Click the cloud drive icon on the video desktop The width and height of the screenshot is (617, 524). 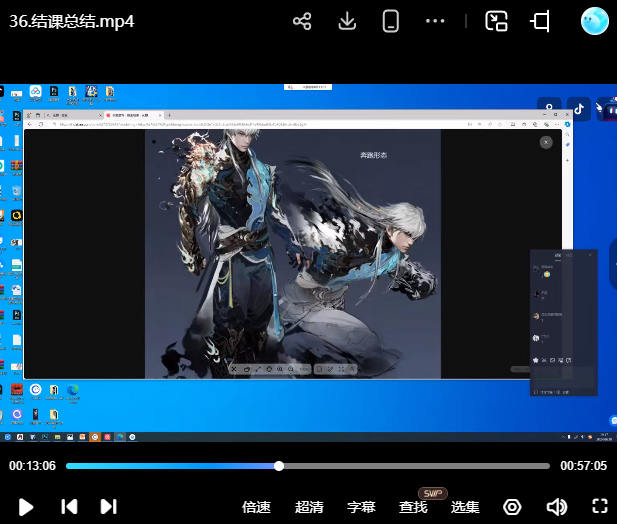click(35, 94)
